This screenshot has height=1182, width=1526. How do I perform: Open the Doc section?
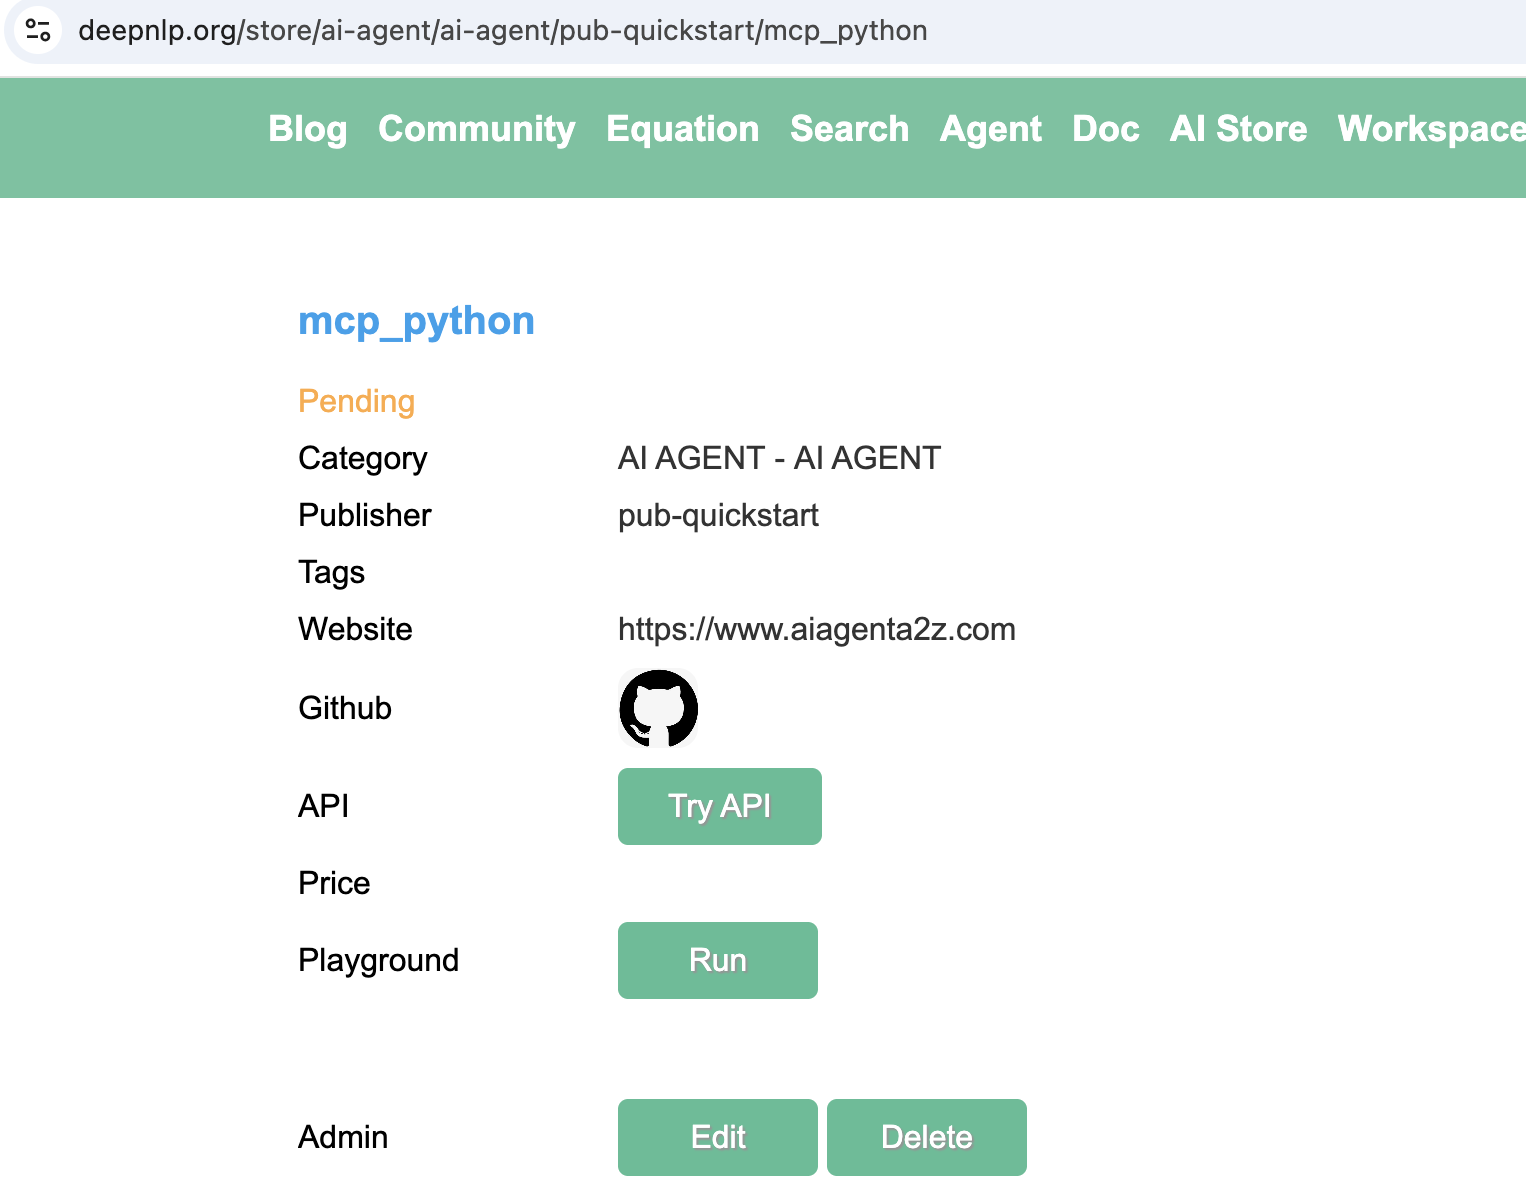1105,129
